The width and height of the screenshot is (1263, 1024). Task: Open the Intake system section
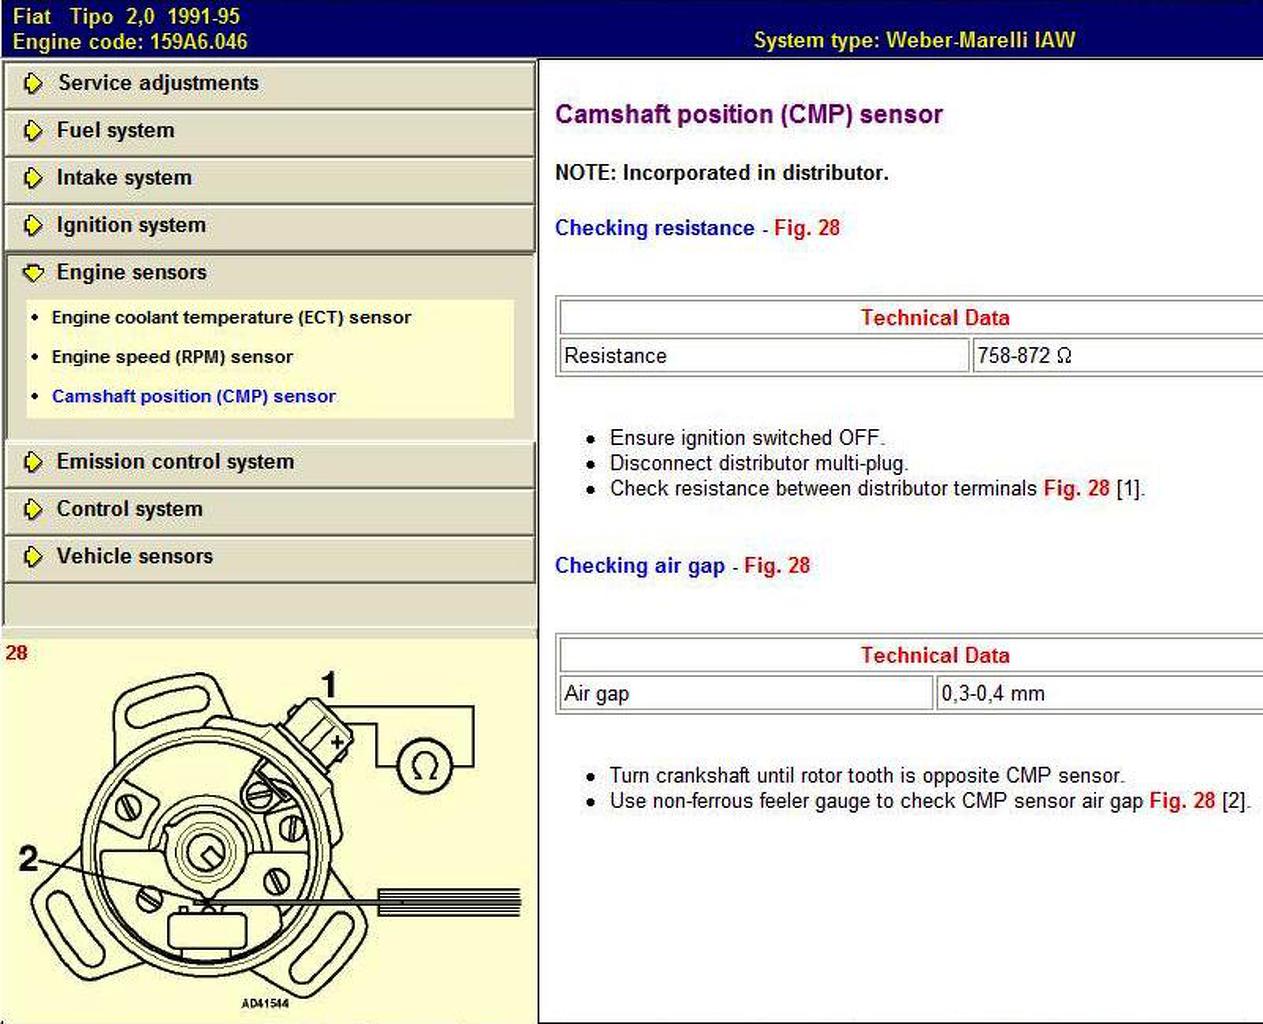point(269,178)
